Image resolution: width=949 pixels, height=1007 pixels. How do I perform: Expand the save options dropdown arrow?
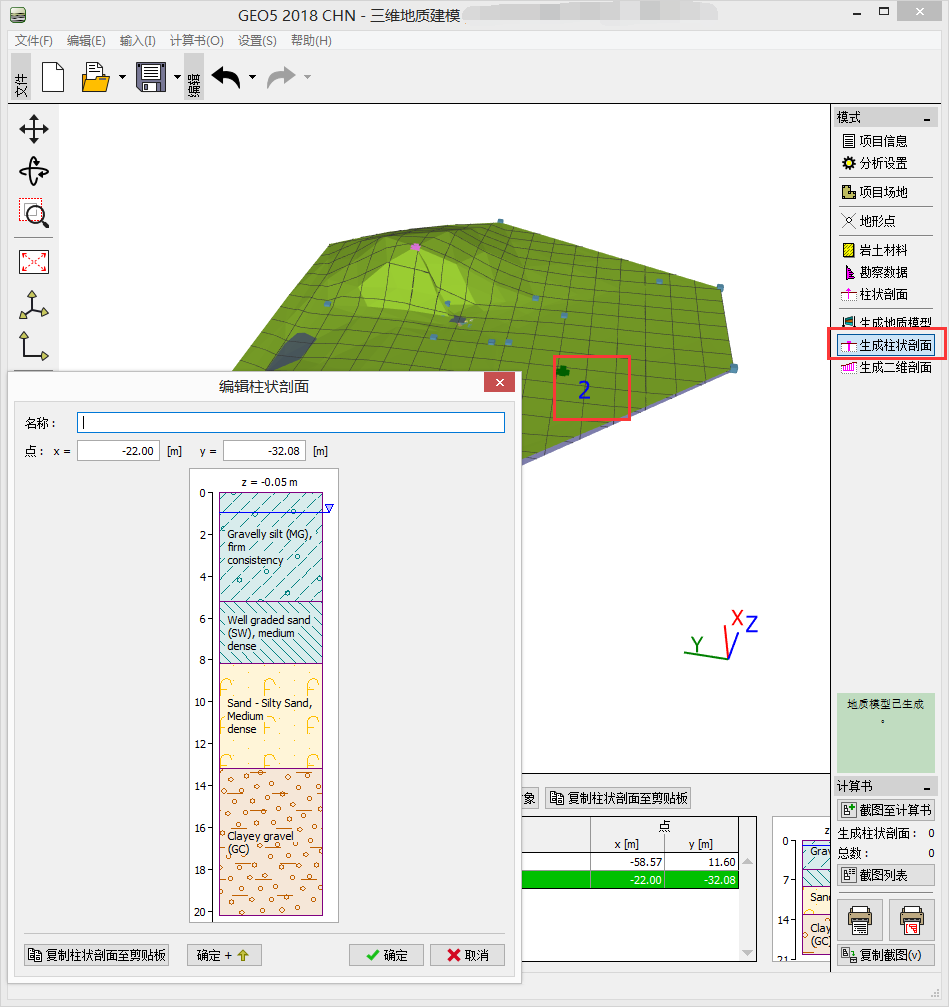[177, 77]
